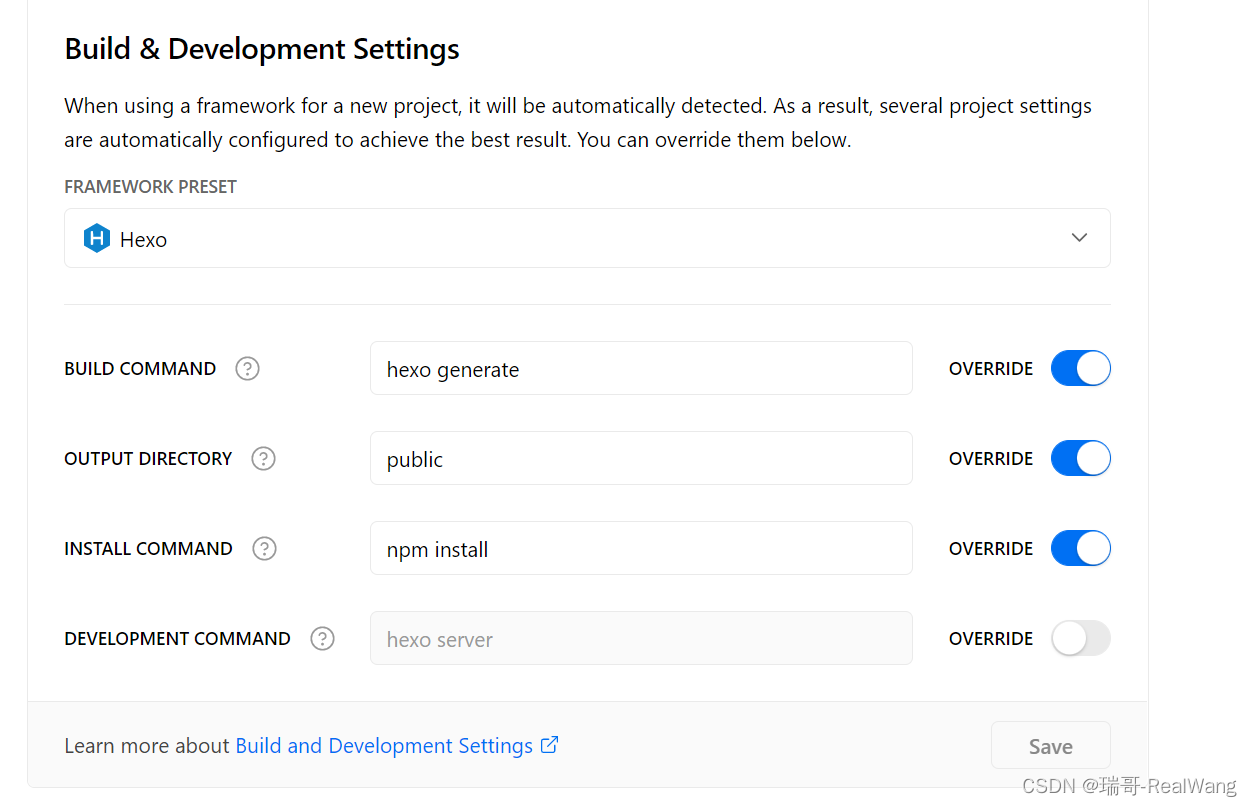Viewport: 1252px width, 807px height.
Task: Toggle off the Install Command override
Action: (1080, 548)
